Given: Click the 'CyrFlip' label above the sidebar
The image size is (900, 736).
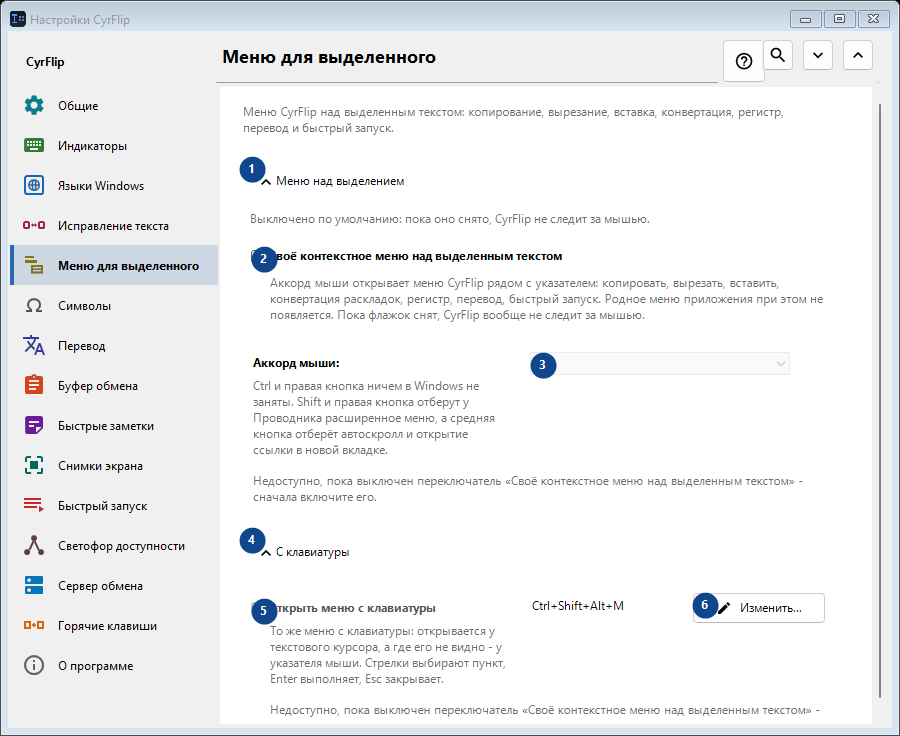Looking at the screenshot, I should [45, 62].
